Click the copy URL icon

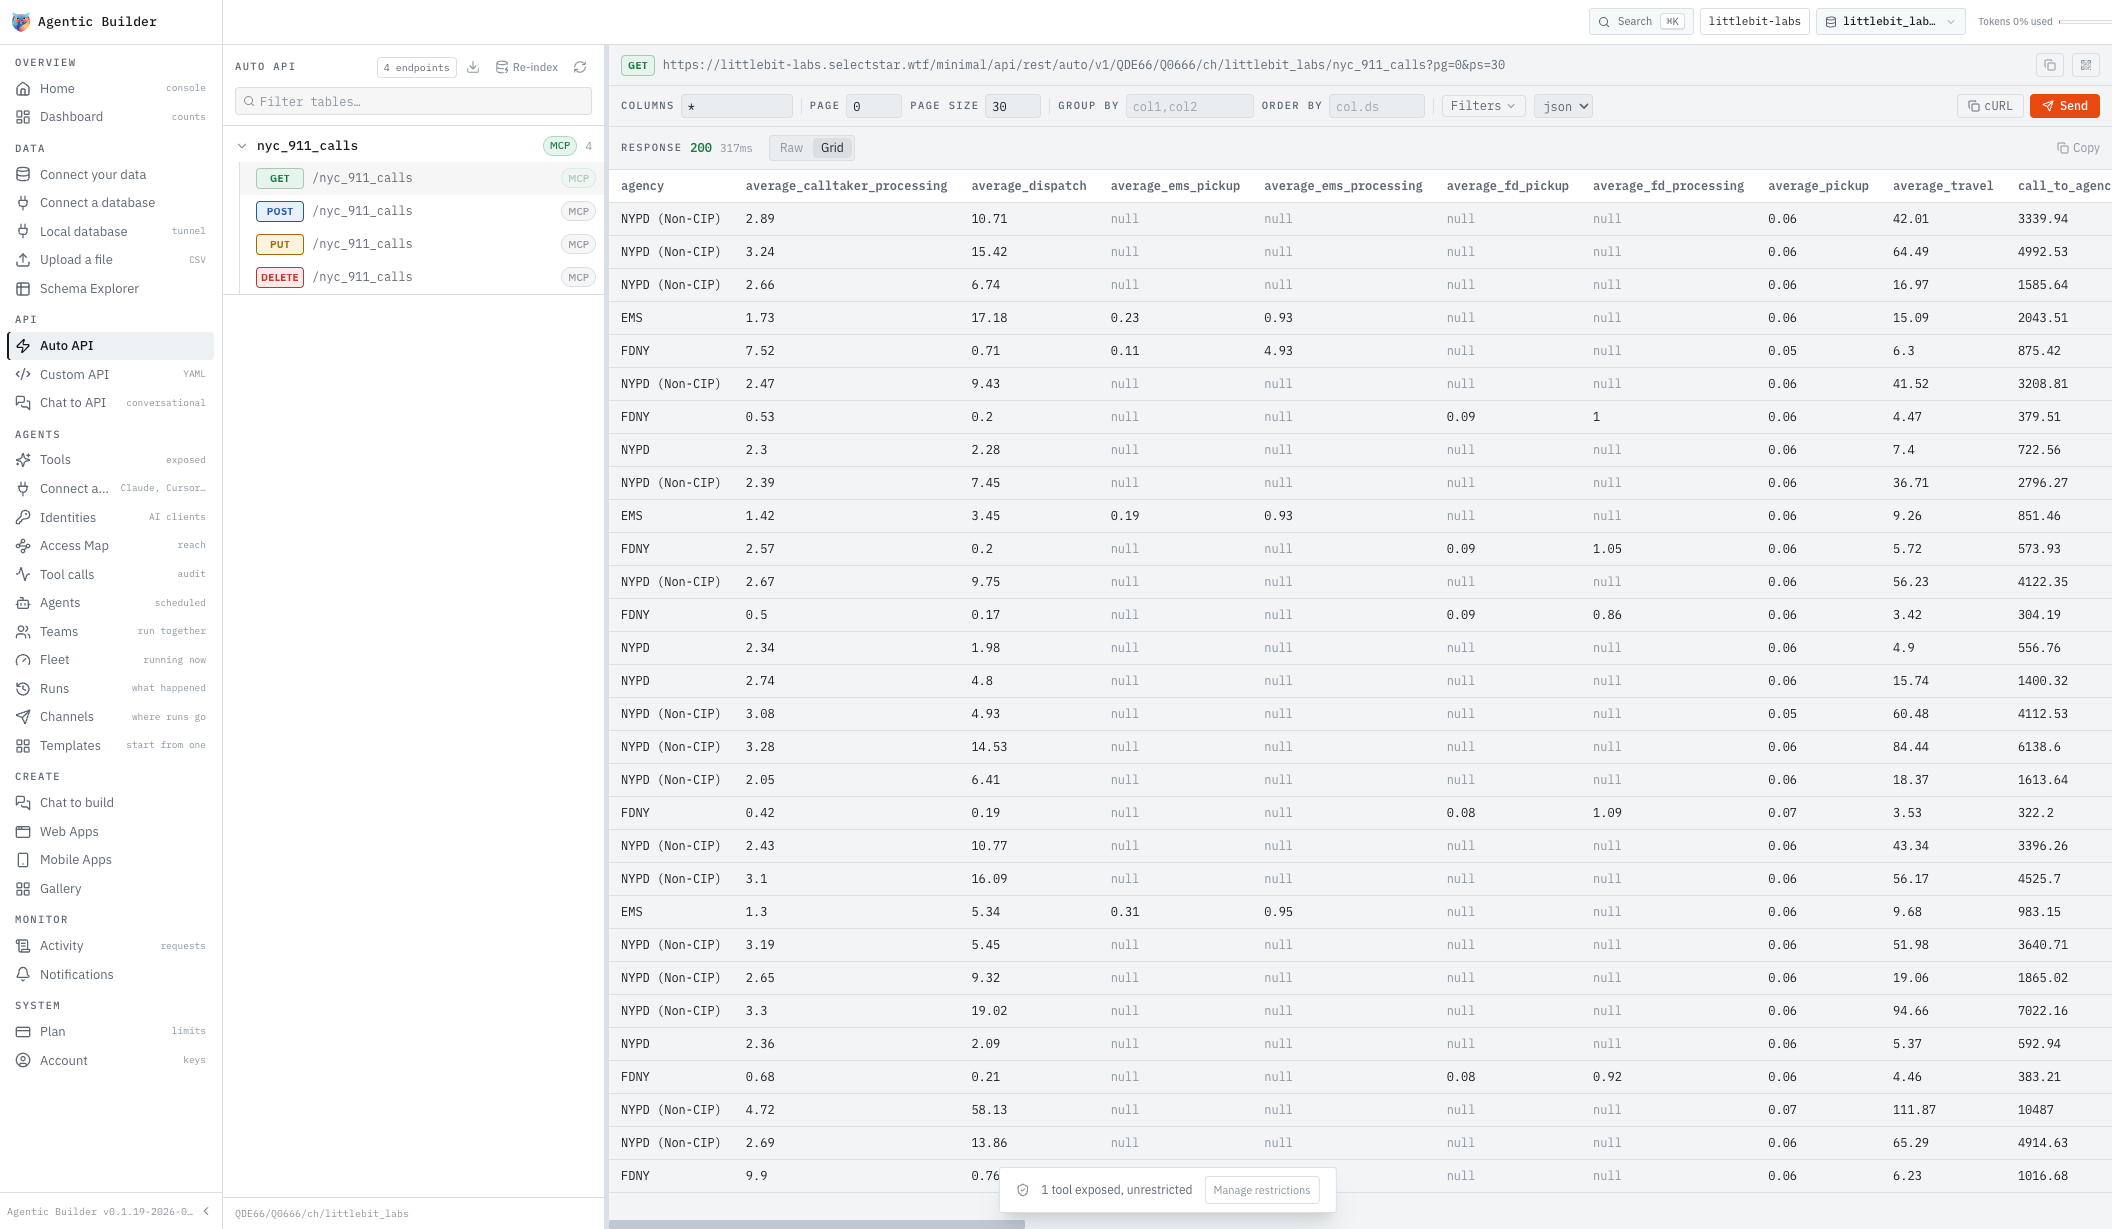click(2050, 65)
